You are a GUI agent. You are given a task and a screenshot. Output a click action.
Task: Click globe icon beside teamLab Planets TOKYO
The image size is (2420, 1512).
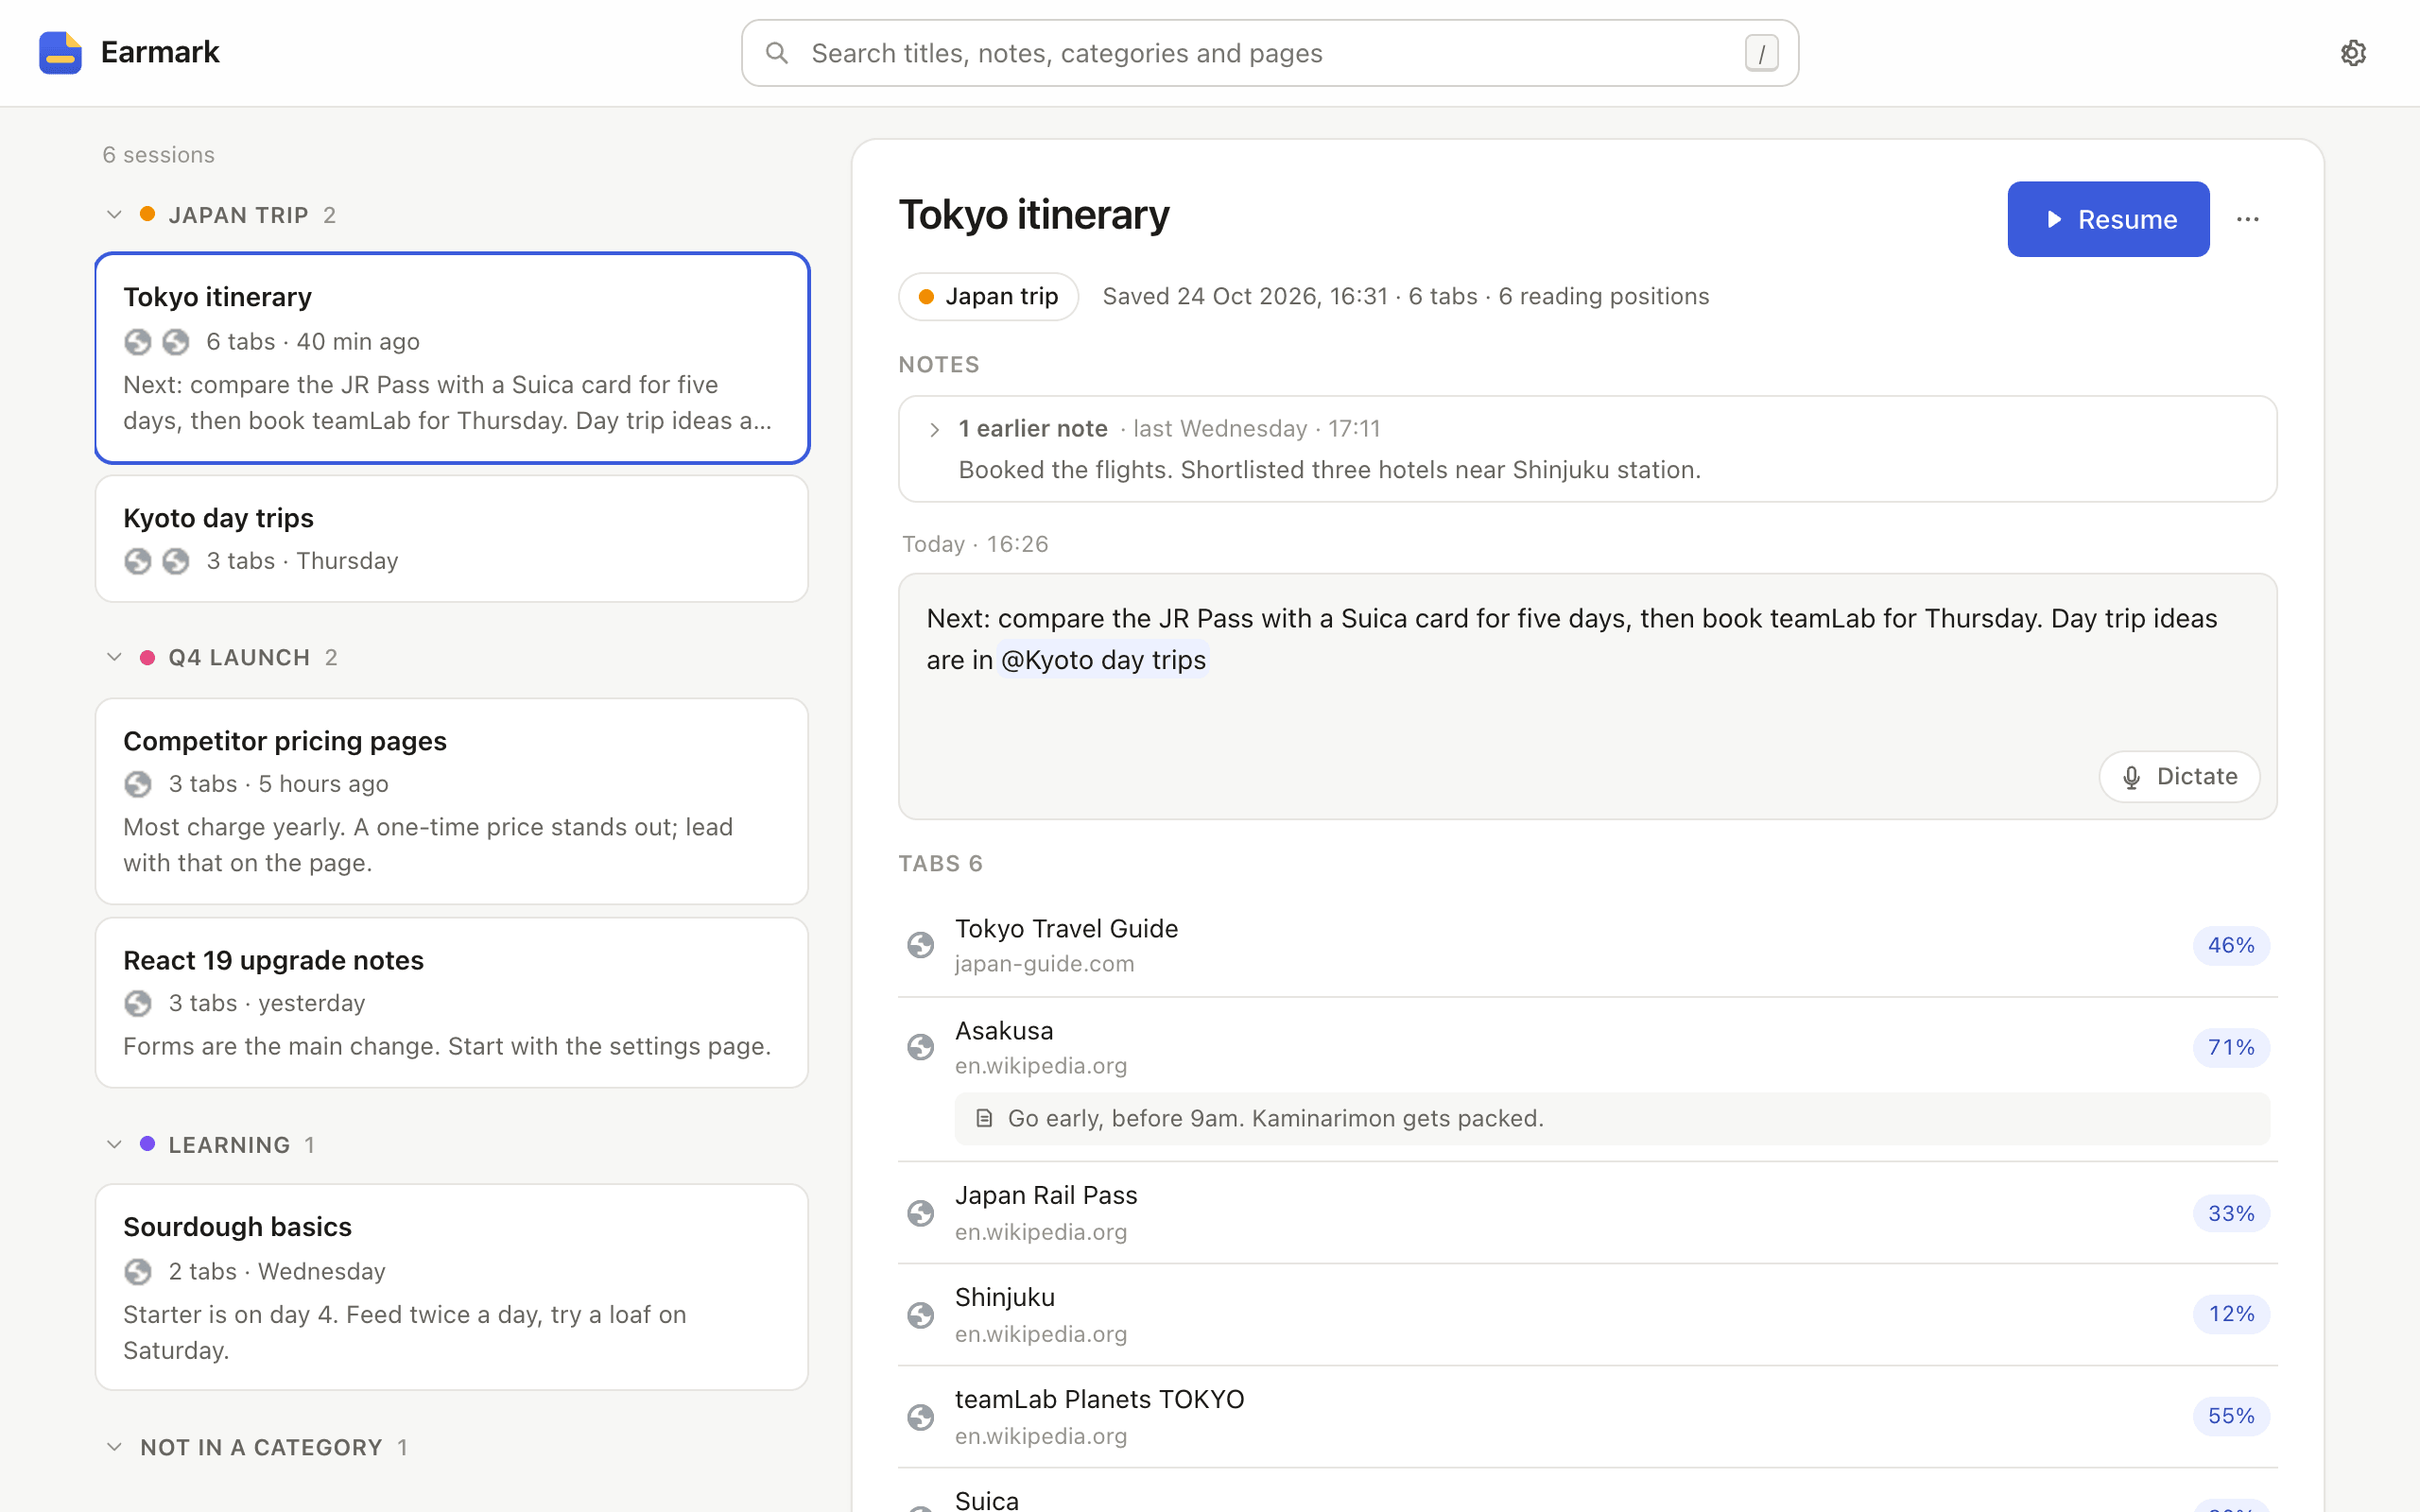tap(921, 1417)
